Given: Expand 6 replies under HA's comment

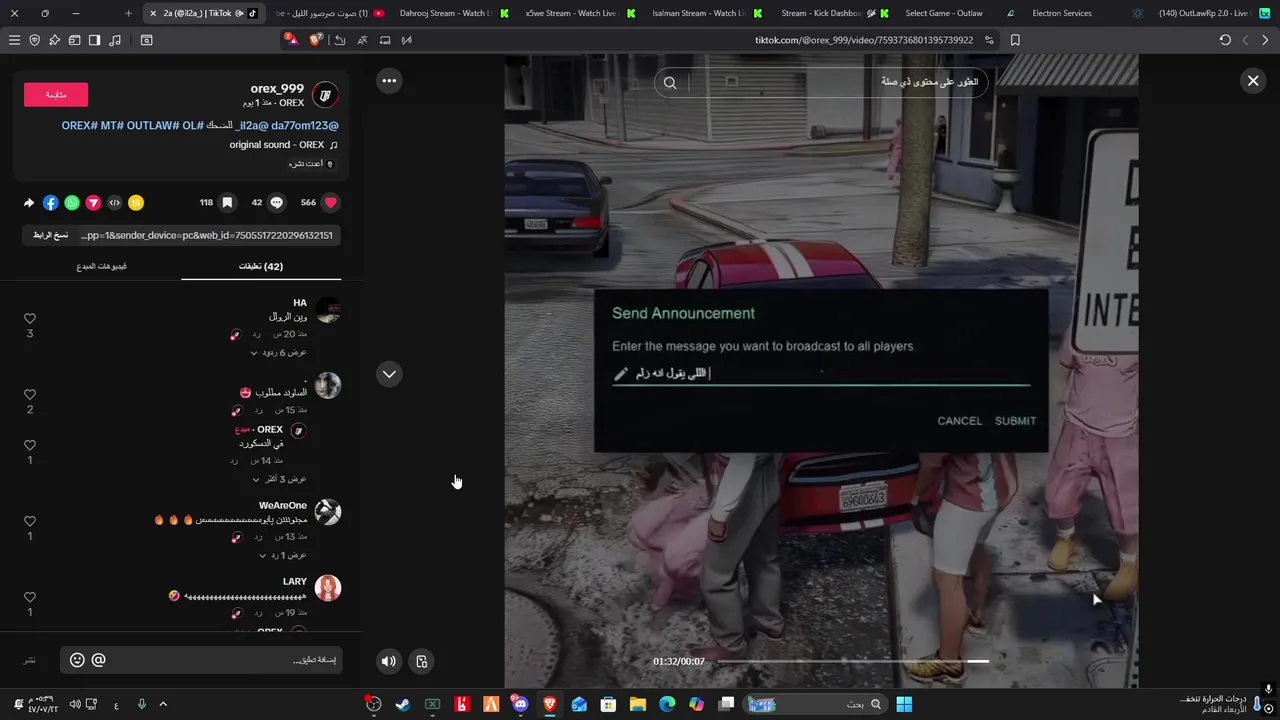Looking at the screenshot, I should tap(278, 353).
